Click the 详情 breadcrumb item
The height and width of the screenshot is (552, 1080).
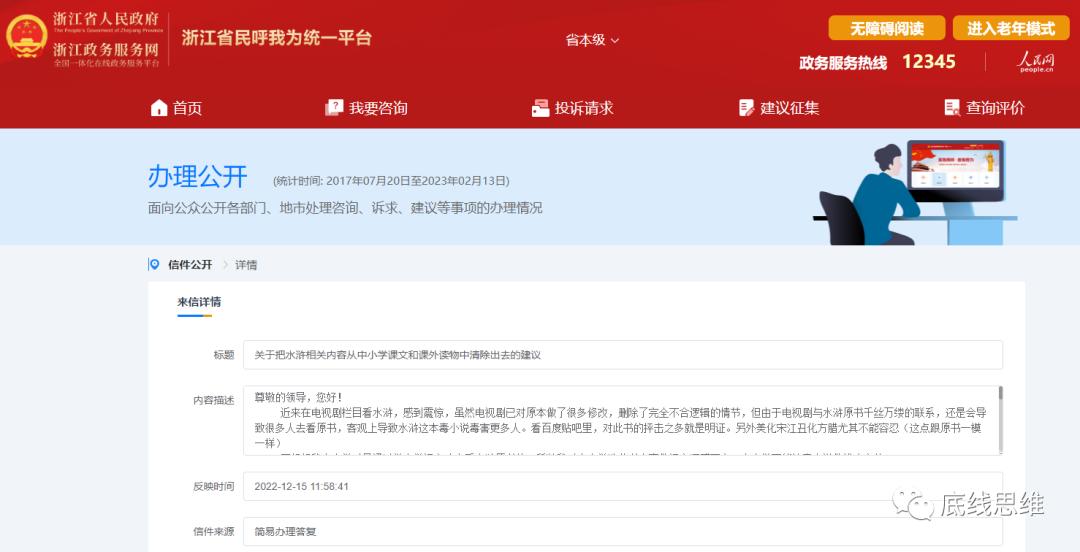click(x=246, y=265)
